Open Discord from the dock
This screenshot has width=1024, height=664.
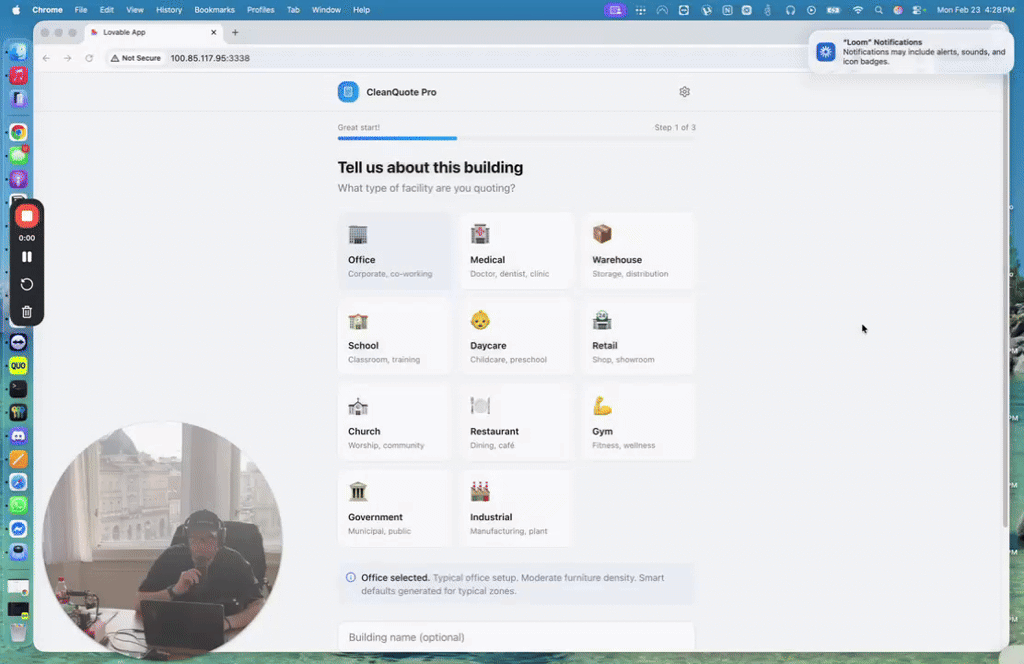(x=17, y=435)
